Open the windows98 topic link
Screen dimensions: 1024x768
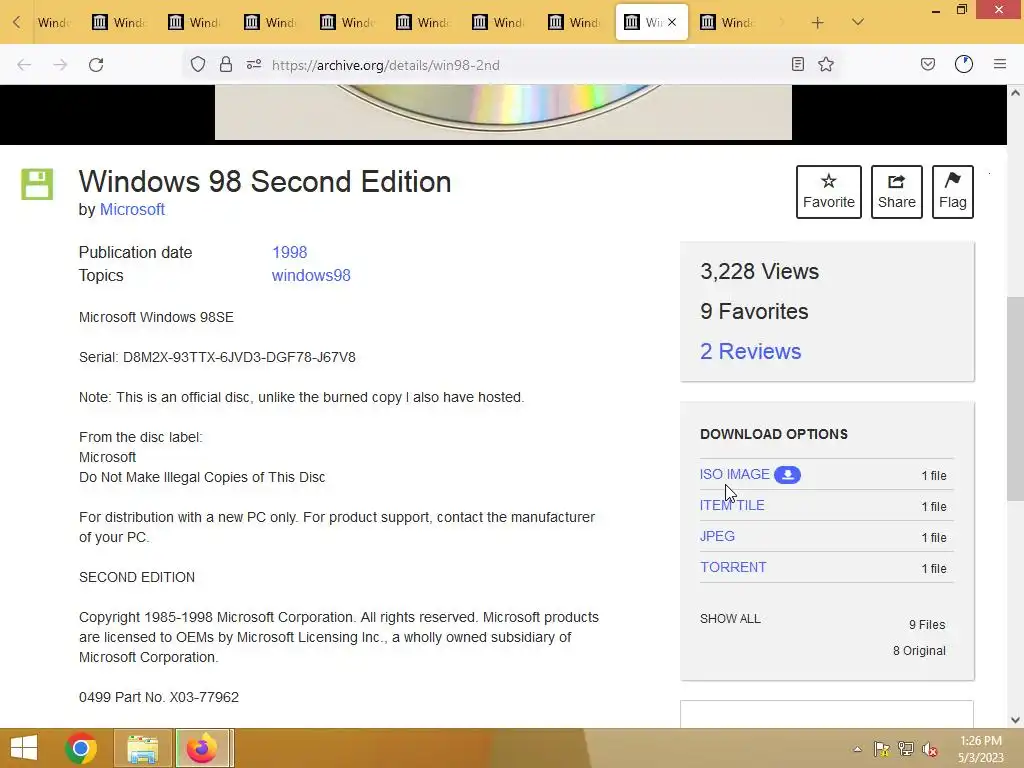[x=311, y=275]
